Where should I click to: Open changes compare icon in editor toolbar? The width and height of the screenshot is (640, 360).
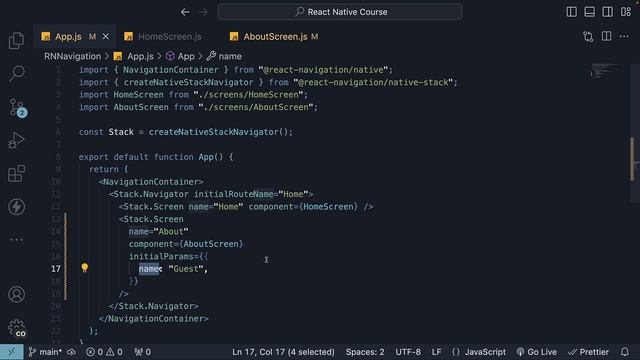click(588, 37)
